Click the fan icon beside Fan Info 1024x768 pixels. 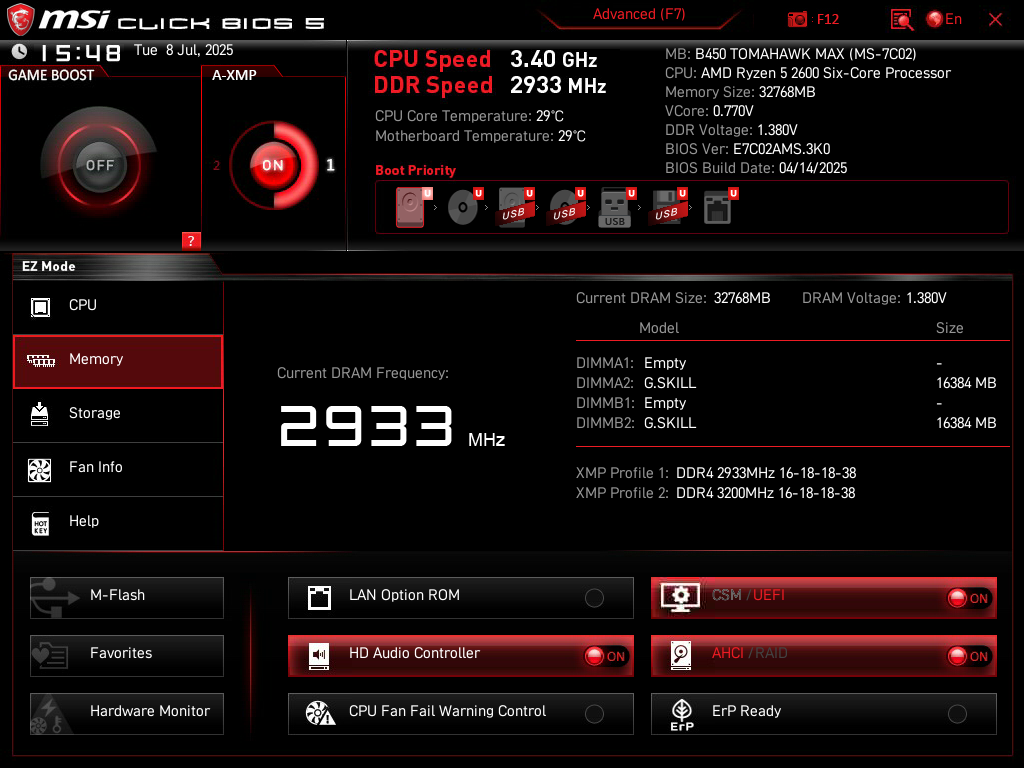[40, 470]
